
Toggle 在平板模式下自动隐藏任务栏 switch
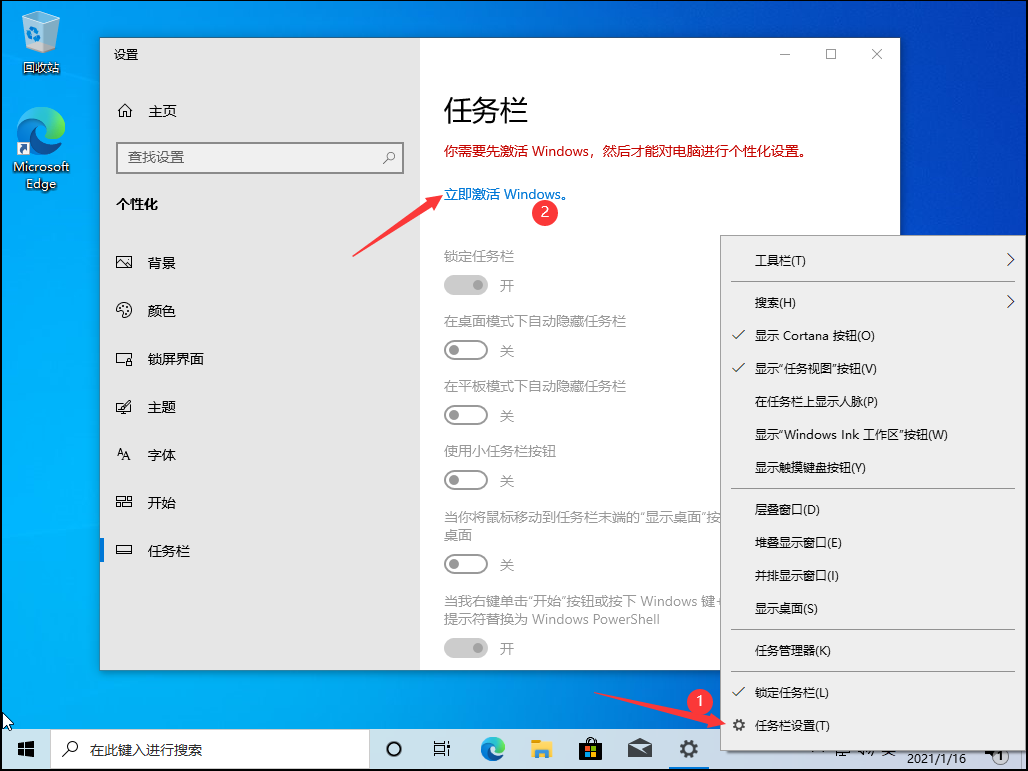(x=466, y=415)
